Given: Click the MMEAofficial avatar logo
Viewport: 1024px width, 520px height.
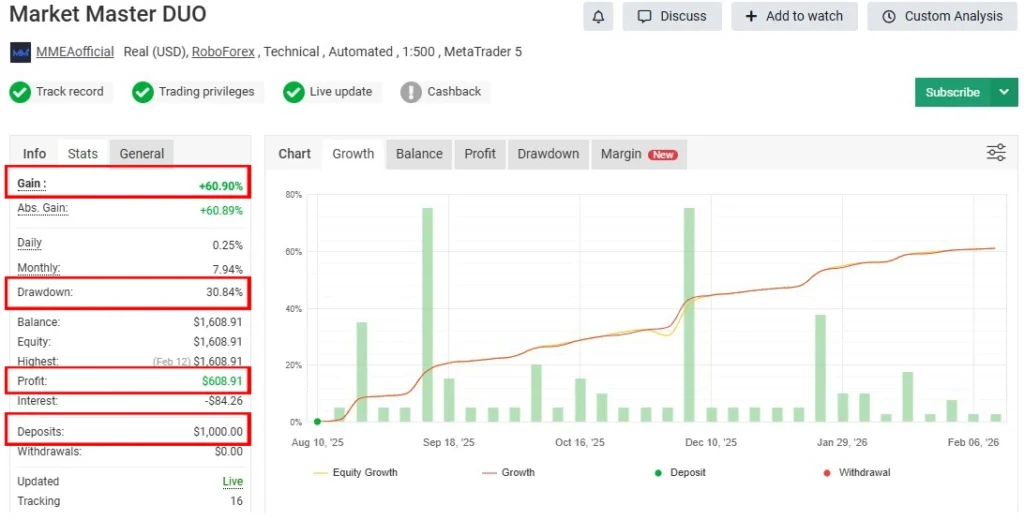Looking at the screenshot, I should click(x=21, y=52).
